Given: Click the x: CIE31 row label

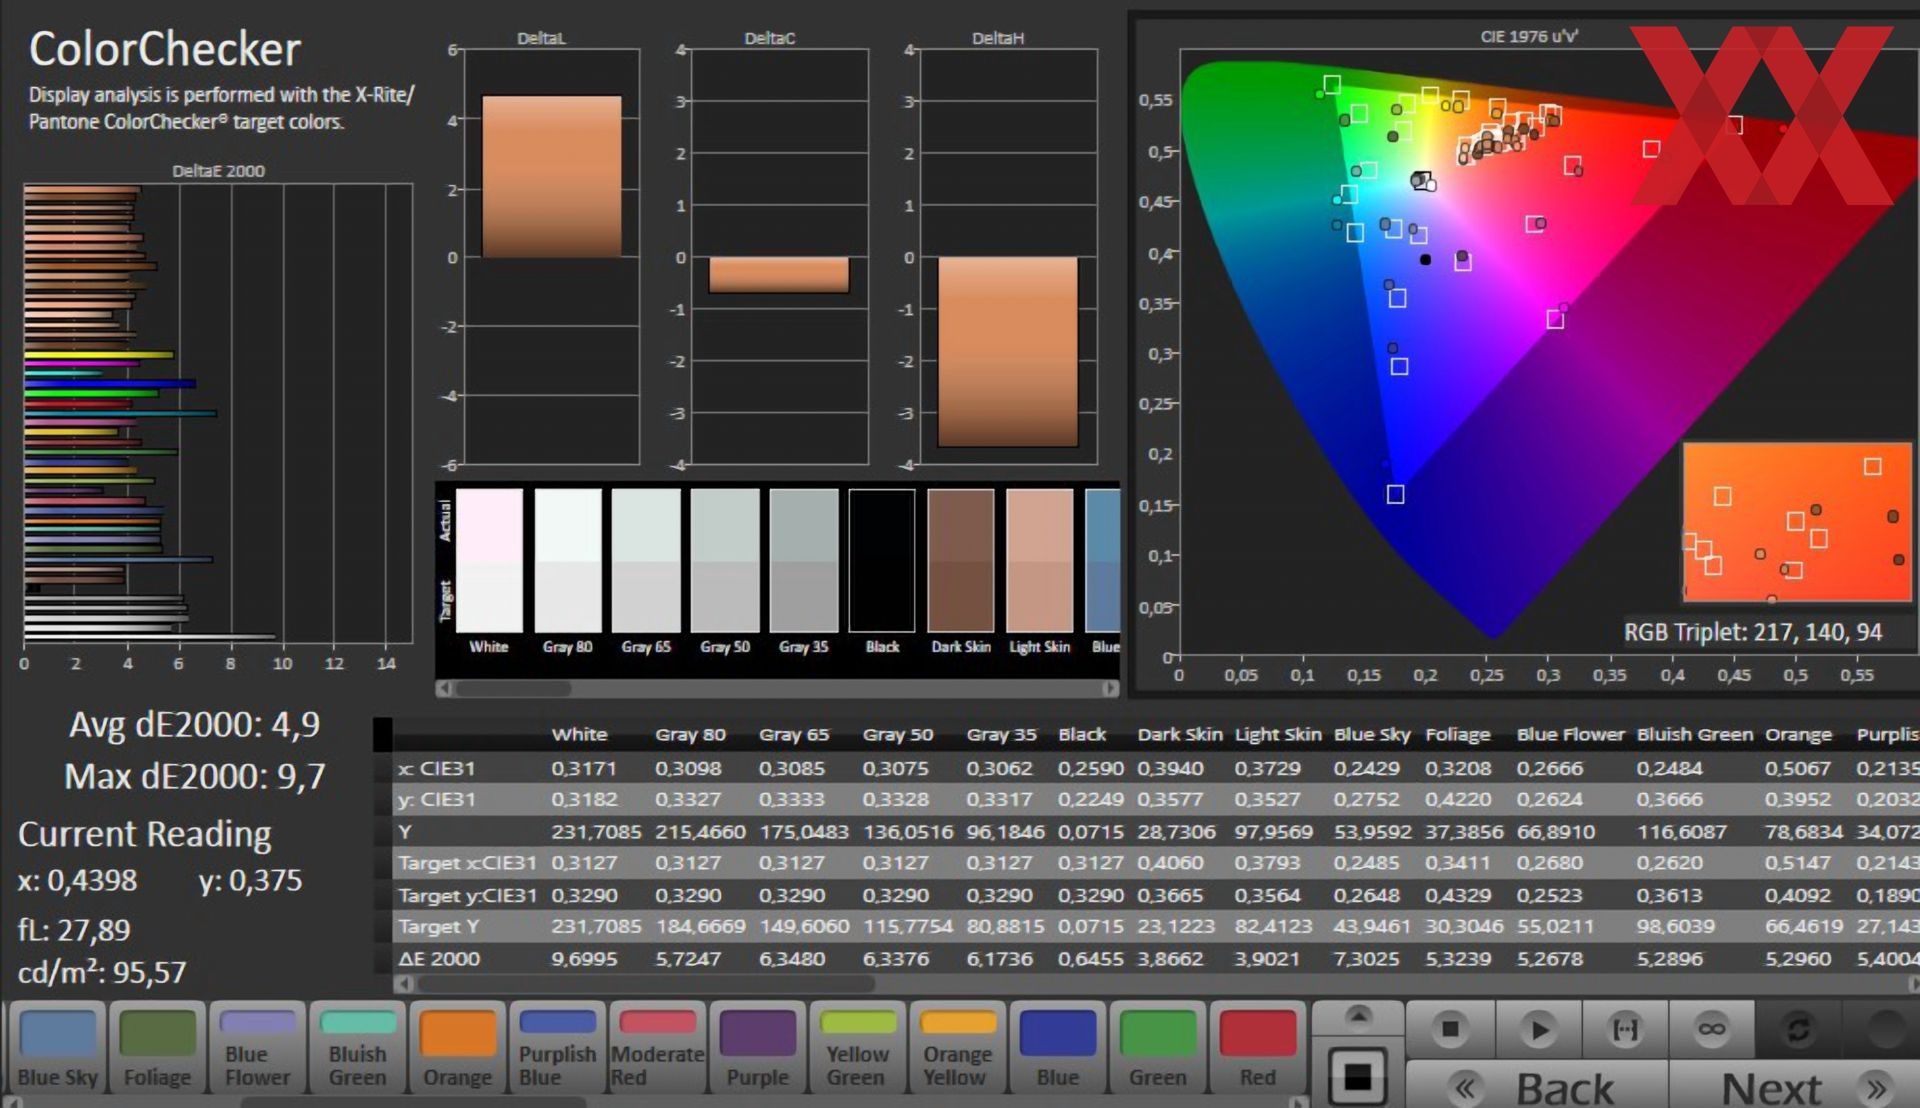Looking at the screenshot, I should (437, 769).
